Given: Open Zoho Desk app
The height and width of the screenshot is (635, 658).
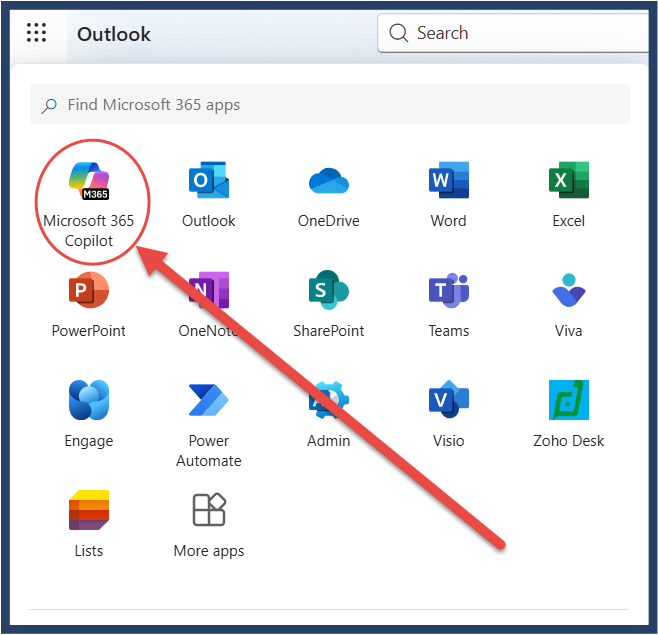Looking at the screenshot, I should 569,414.
